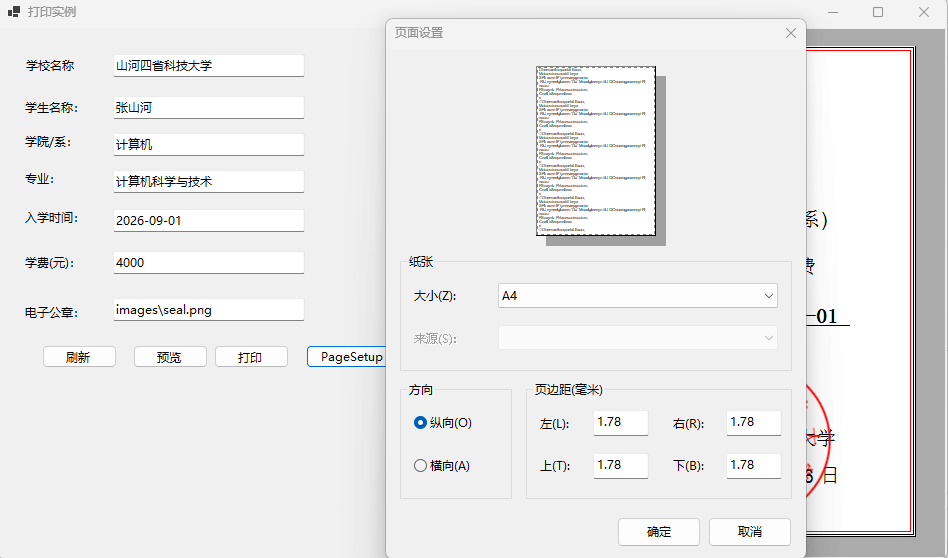Click the bottom margin 下(B) field

tap(753, 466)
